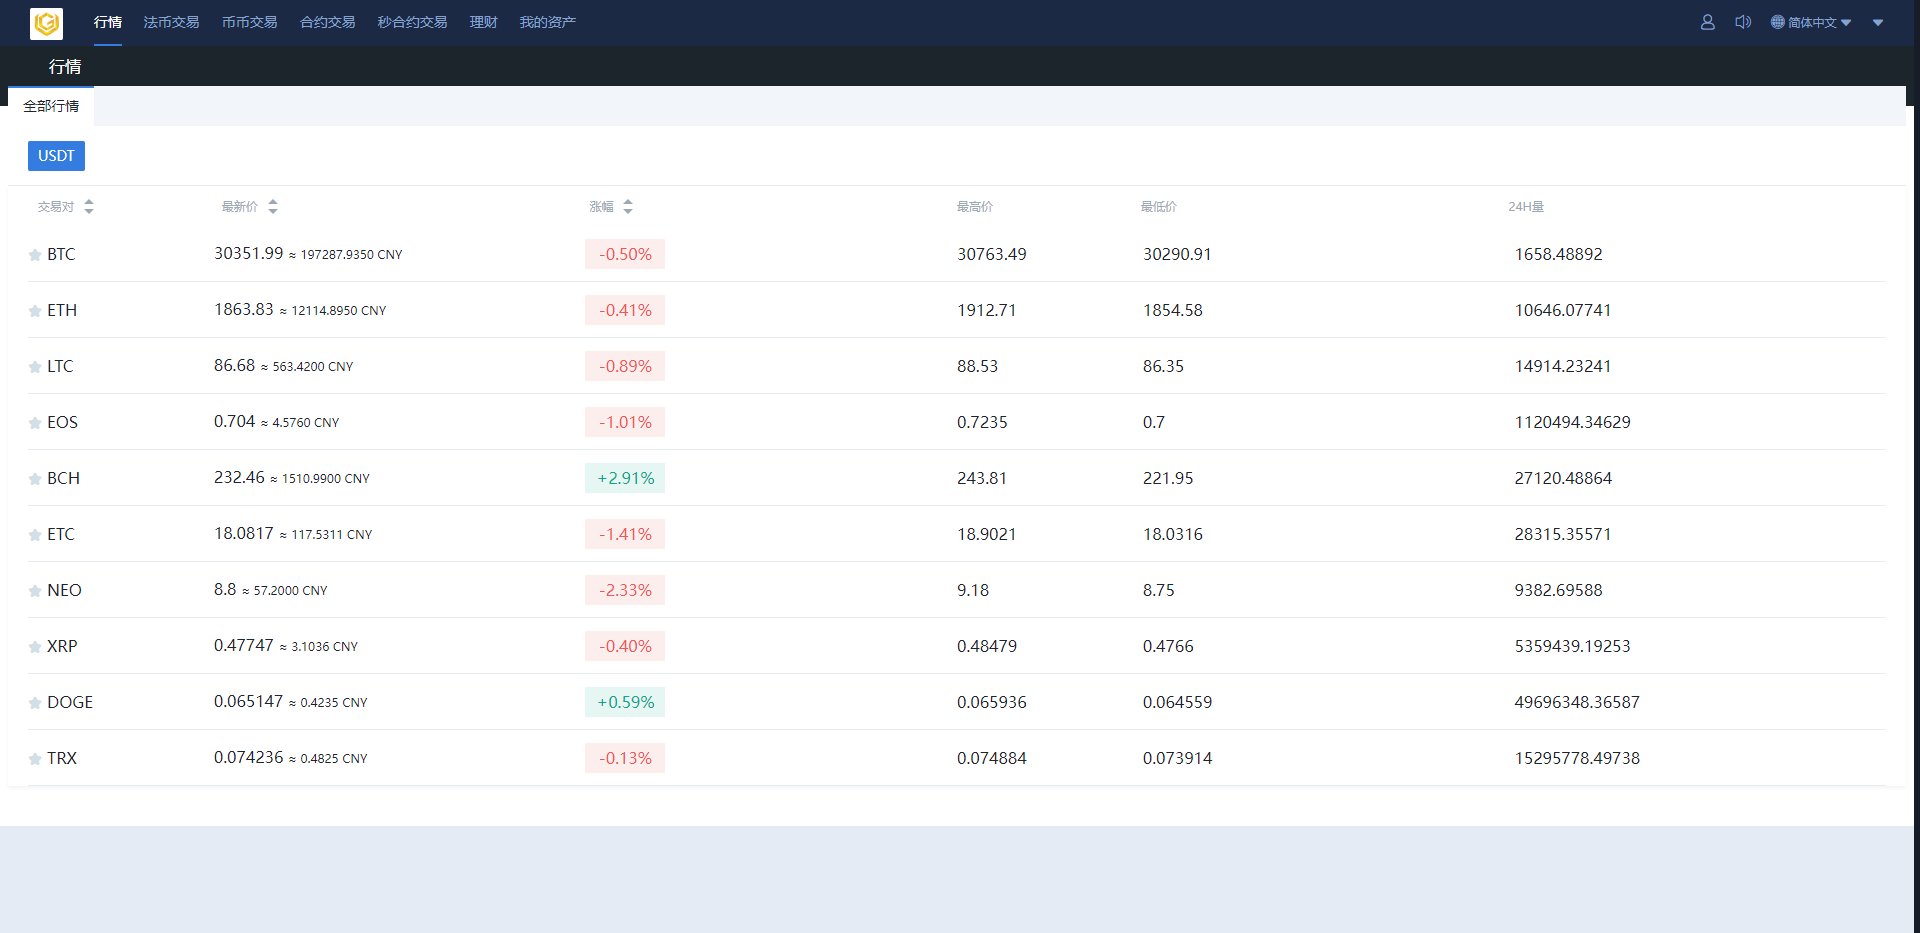Sort by 涨幅 column arrows

628,206
